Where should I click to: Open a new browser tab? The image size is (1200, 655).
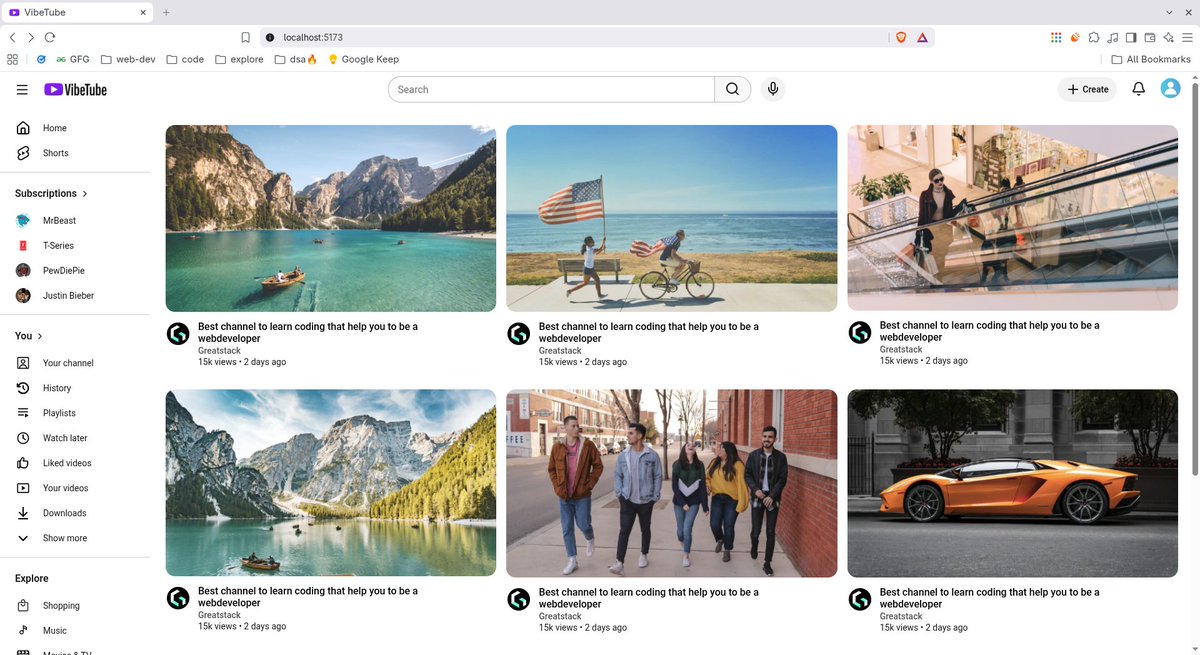(166, 12)
